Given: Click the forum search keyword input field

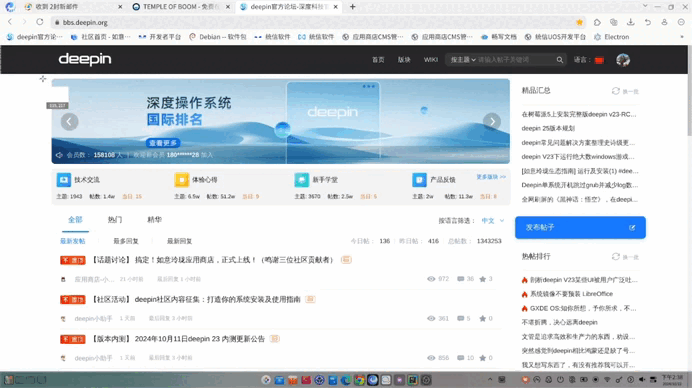Looking at the screenshot, I should [515, 60].
